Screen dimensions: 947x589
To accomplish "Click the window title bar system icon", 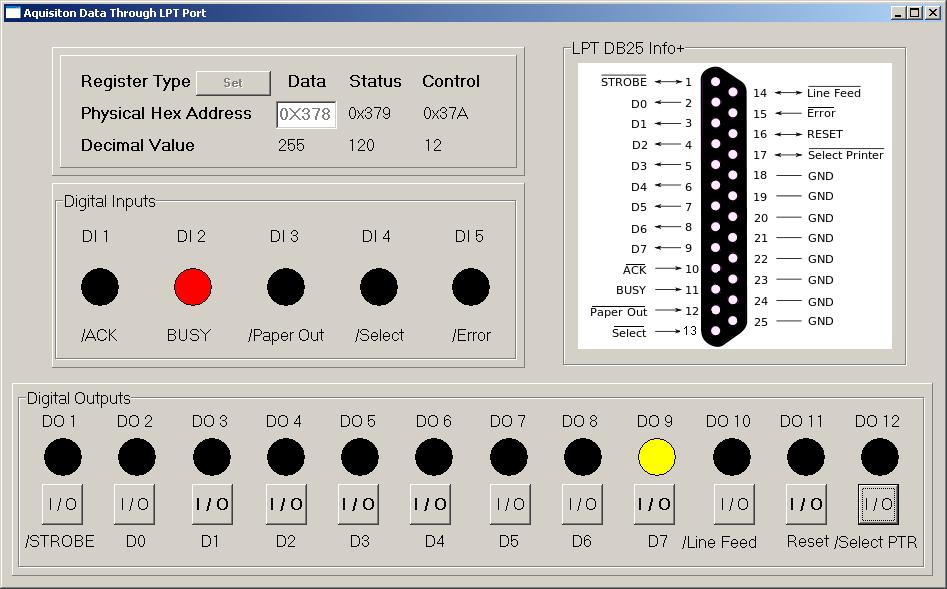I will pyautogui.click(x=13, y=13).
